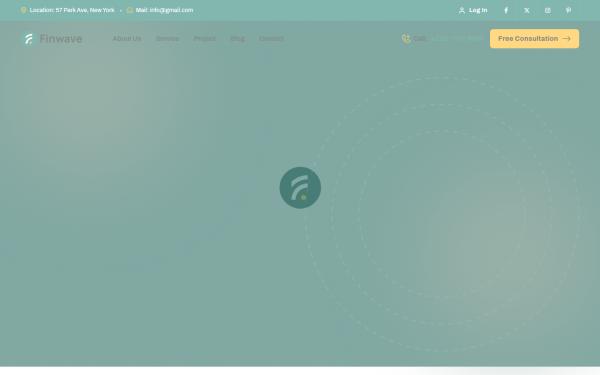This screenshot has height=375, width=600.
Task: Click the phone number next to Call
Action: pos(457,39)
